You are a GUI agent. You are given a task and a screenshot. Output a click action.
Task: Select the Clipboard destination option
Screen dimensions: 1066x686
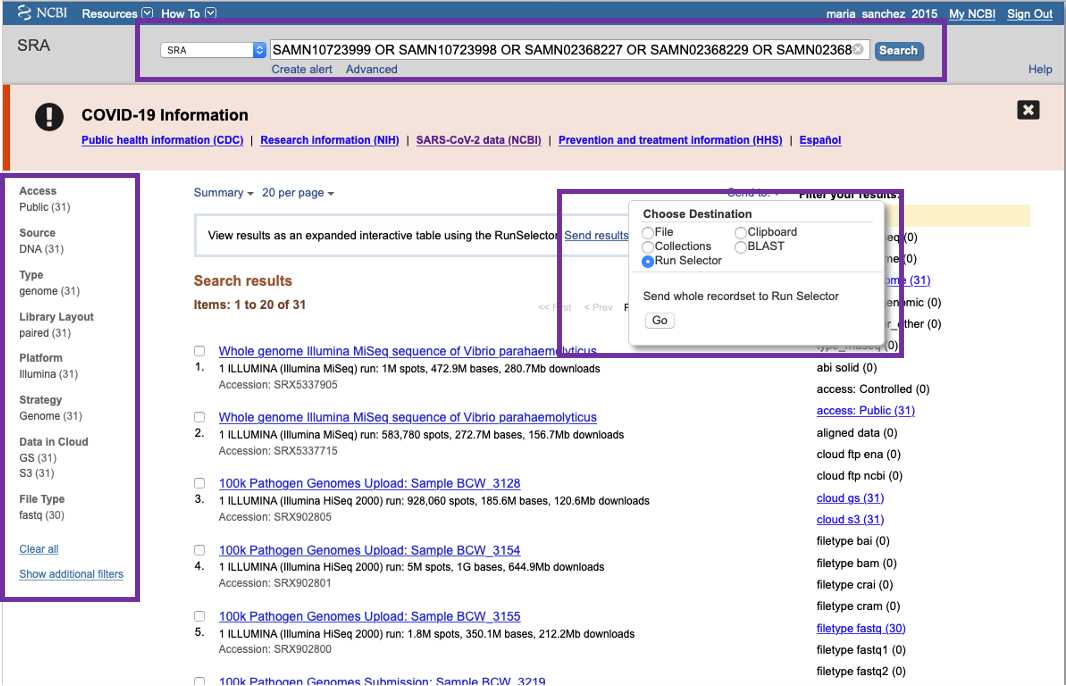pyautogui.click(x=741, y=233)
